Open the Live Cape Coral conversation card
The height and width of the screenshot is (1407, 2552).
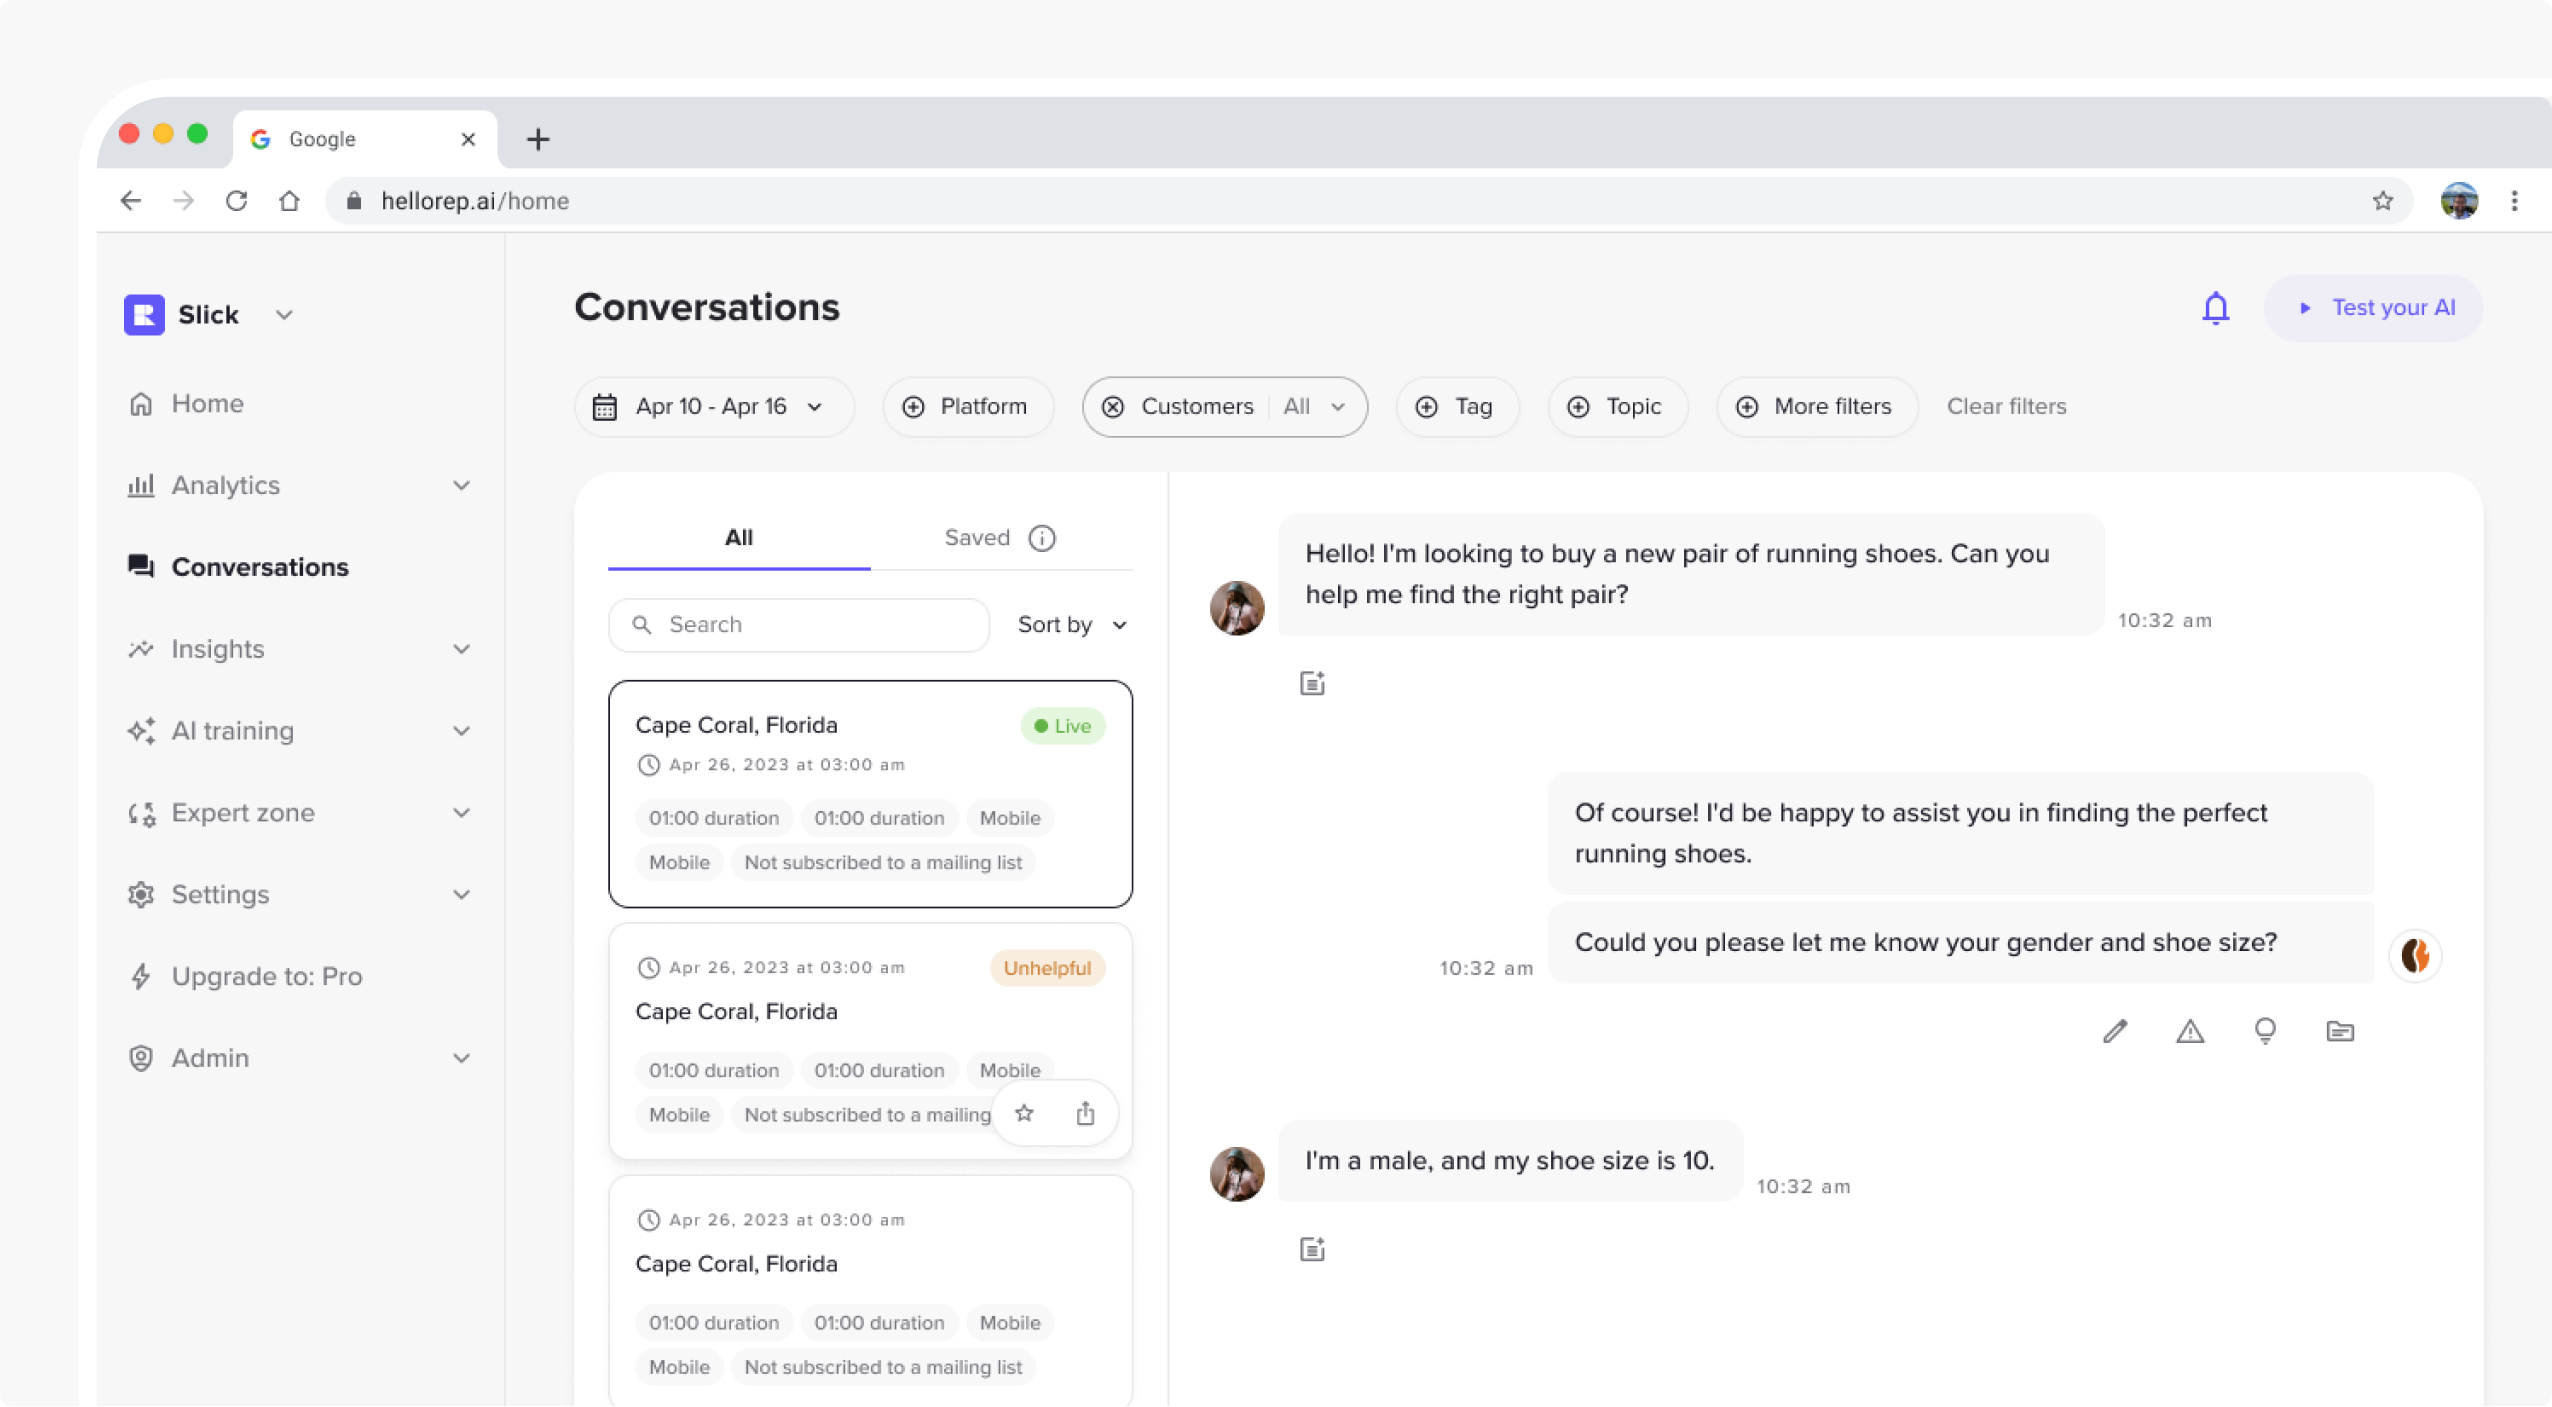(x=870, y=794)
